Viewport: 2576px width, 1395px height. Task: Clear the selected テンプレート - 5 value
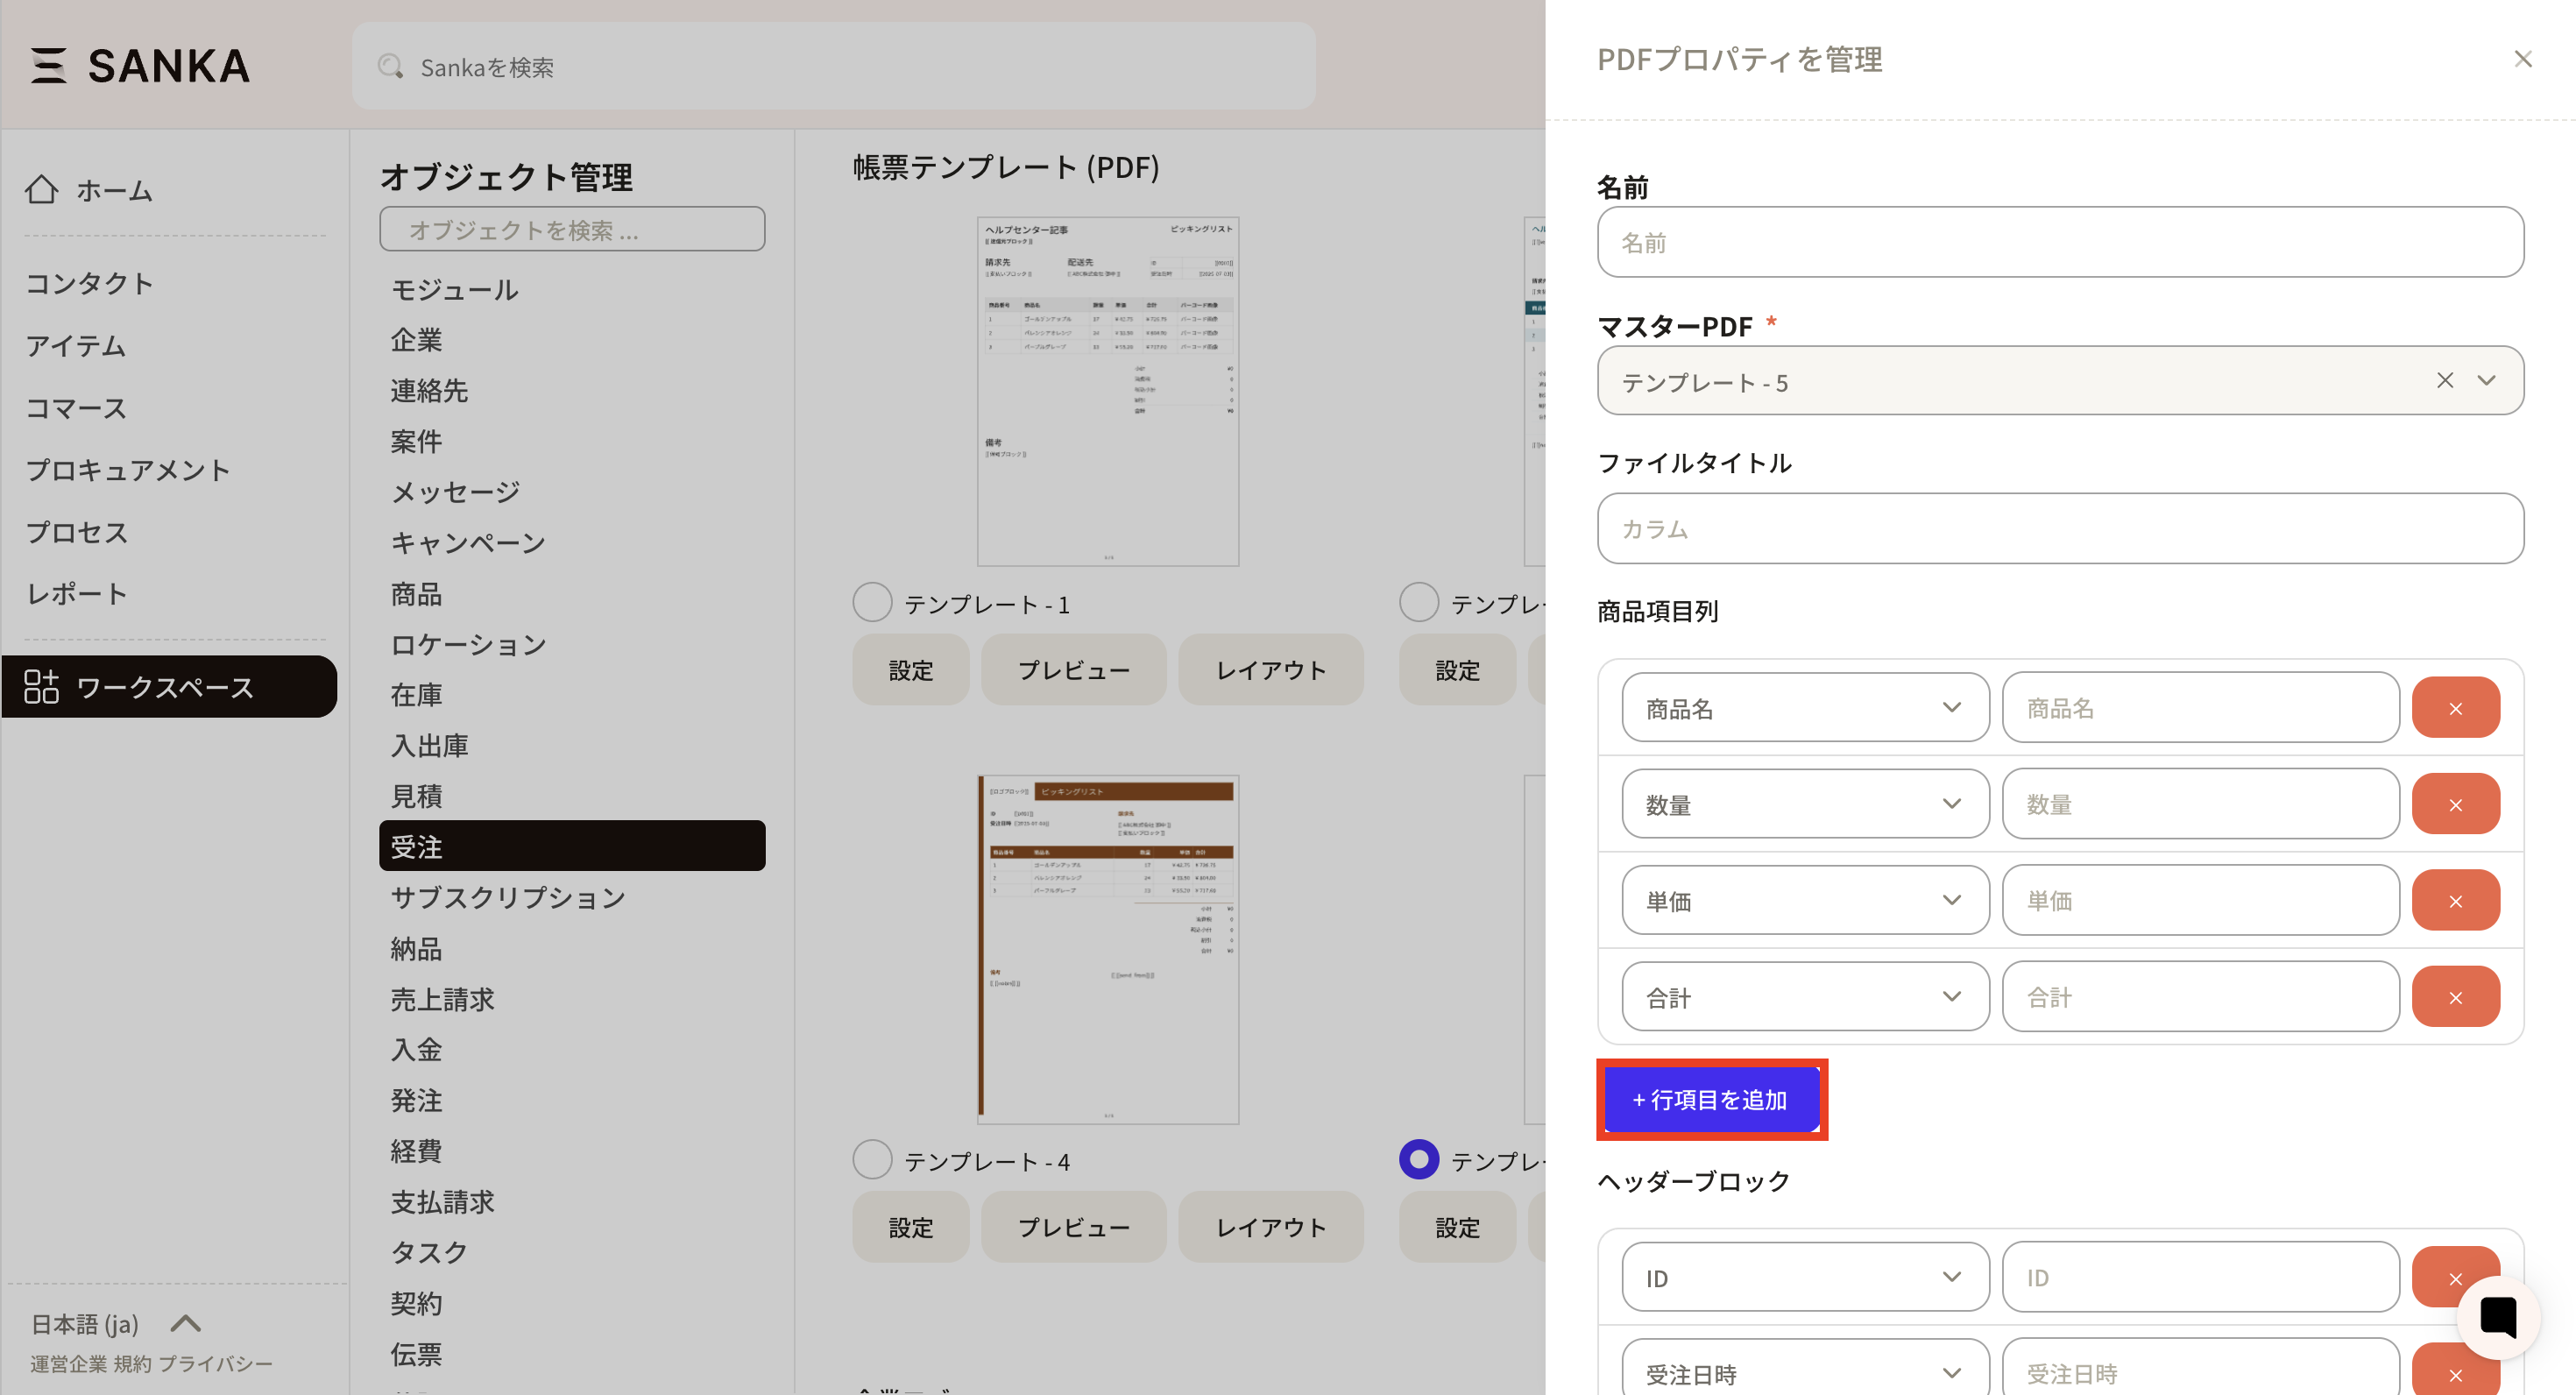pyautogui.click(x=2444, y=381)
